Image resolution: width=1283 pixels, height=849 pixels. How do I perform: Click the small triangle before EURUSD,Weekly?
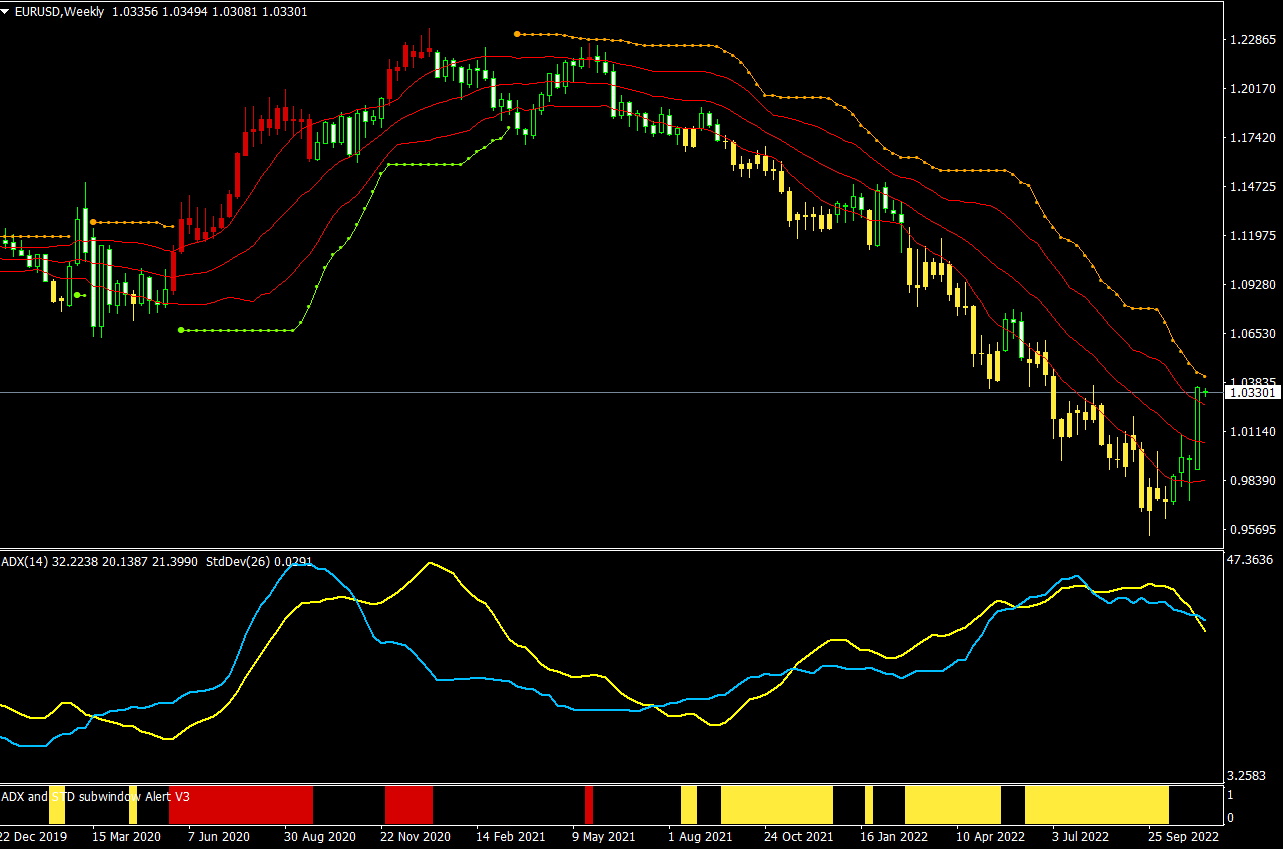click(6, 11)
